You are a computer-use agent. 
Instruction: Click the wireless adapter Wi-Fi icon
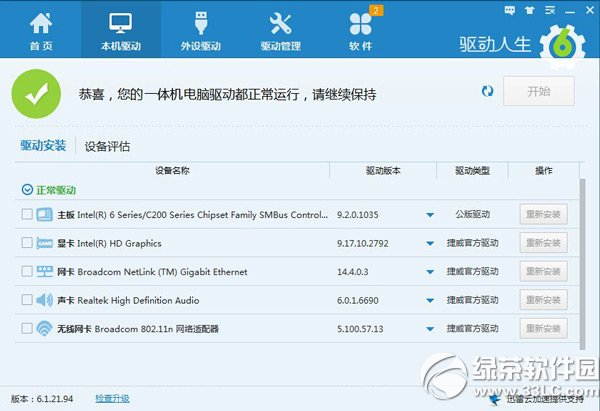(x=44, y=328)
